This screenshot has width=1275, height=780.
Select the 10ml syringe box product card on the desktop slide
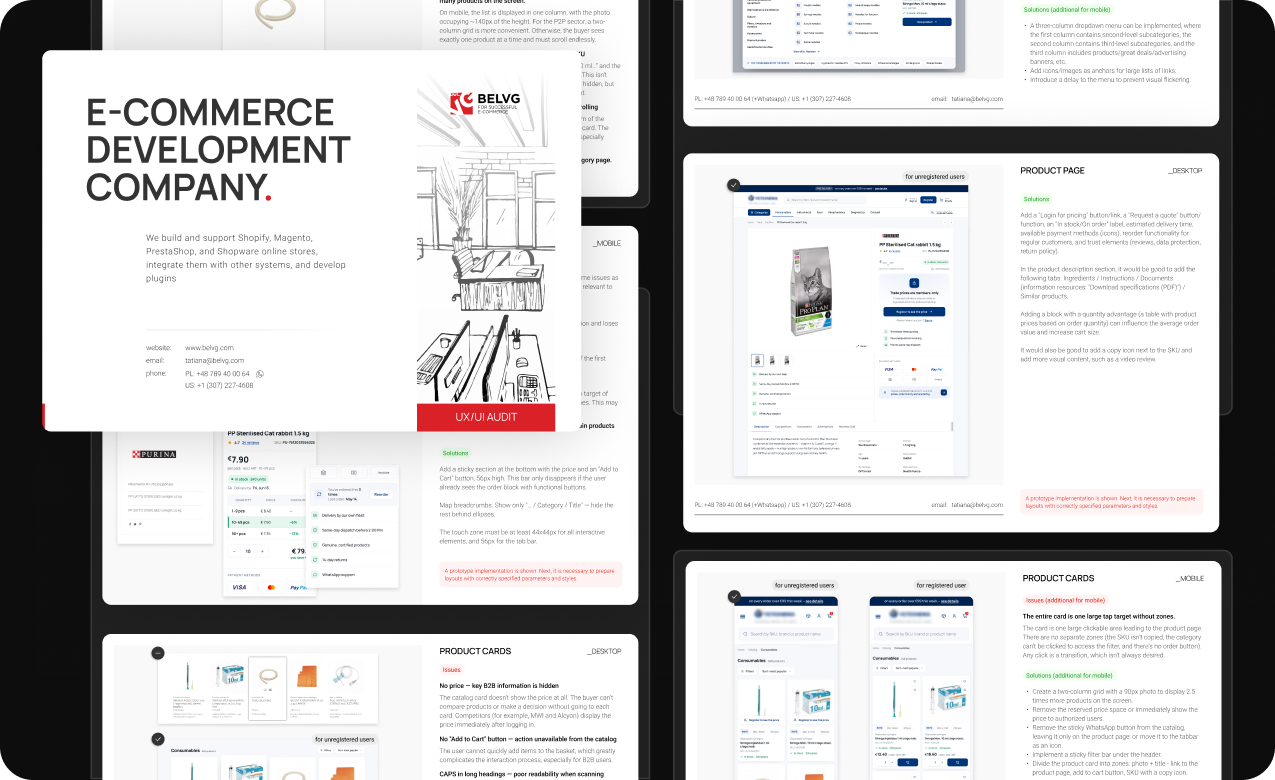230,690
